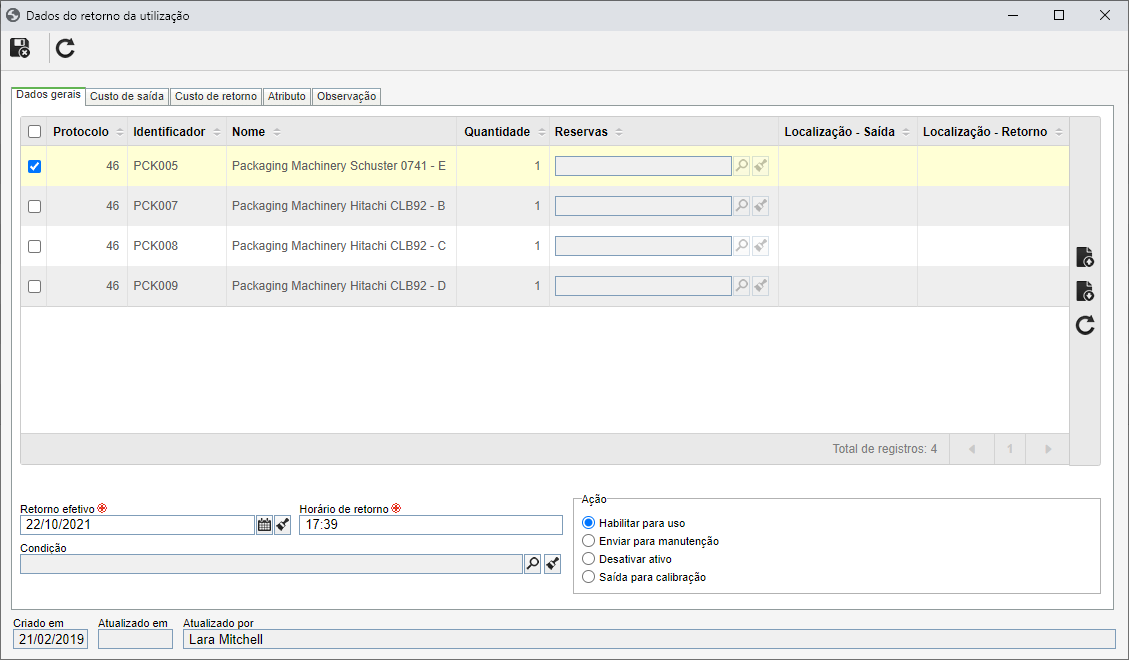This screenshot has height=660, width=1129.
Task: Open calendar picker for Retorno efetivo
Action: point(264,525)
